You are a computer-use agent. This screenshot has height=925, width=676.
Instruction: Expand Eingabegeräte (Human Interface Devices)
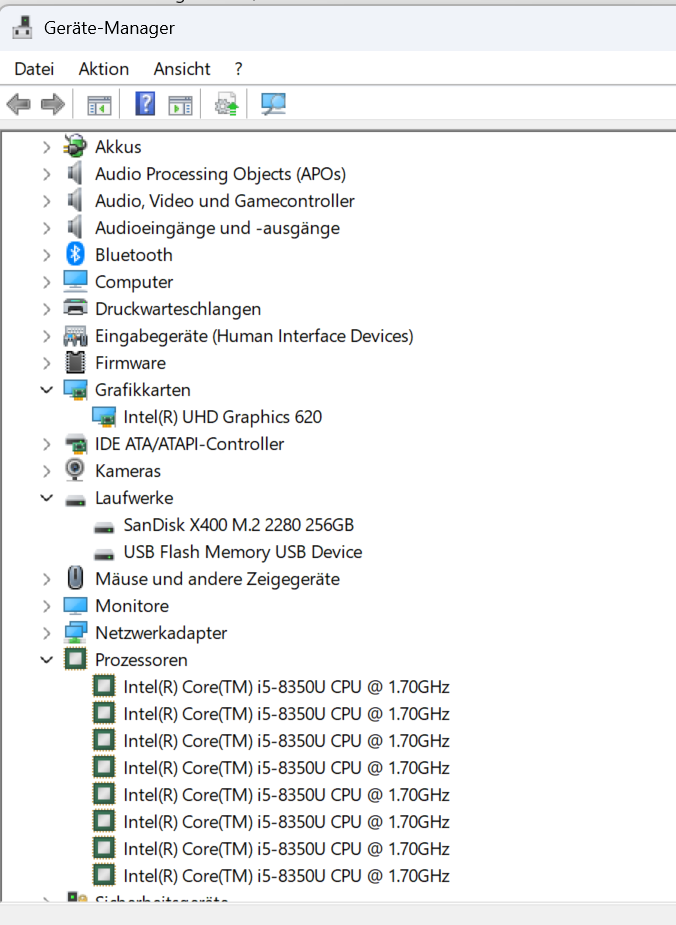click(x=47, y=336)
